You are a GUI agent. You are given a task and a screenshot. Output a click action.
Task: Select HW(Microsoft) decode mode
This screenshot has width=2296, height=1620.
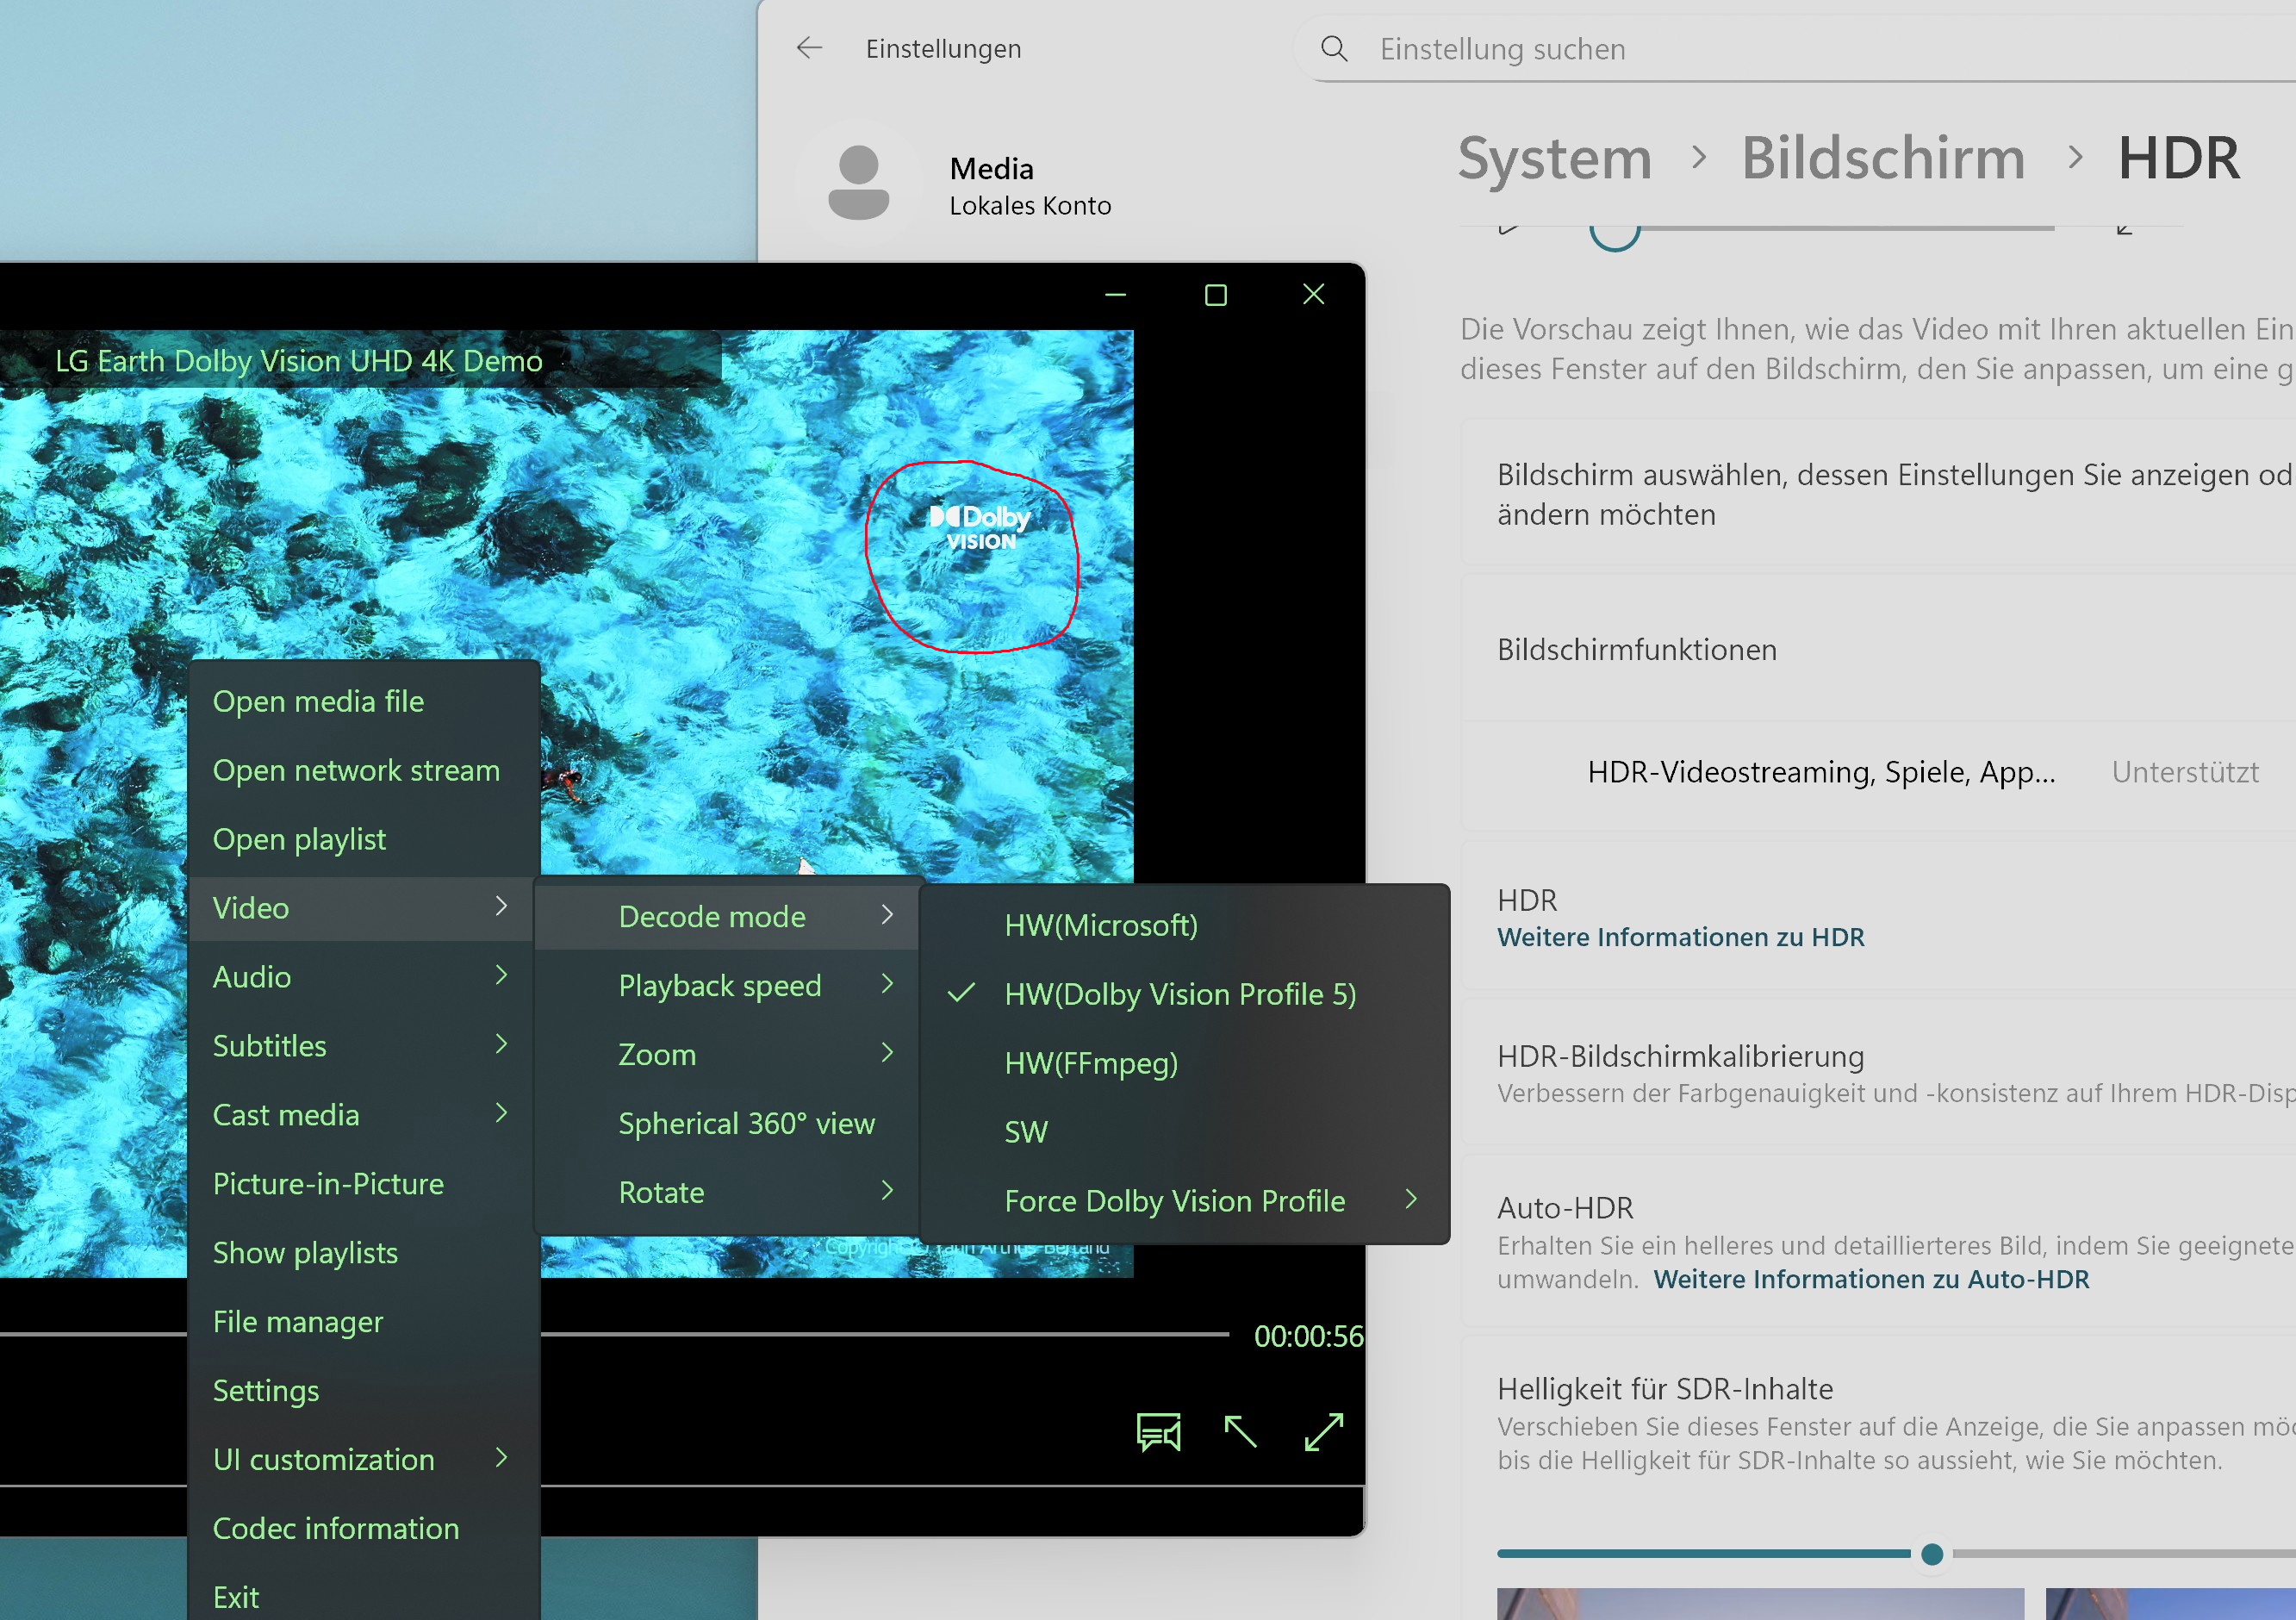pyautogui.click(x=1100, y=925)
